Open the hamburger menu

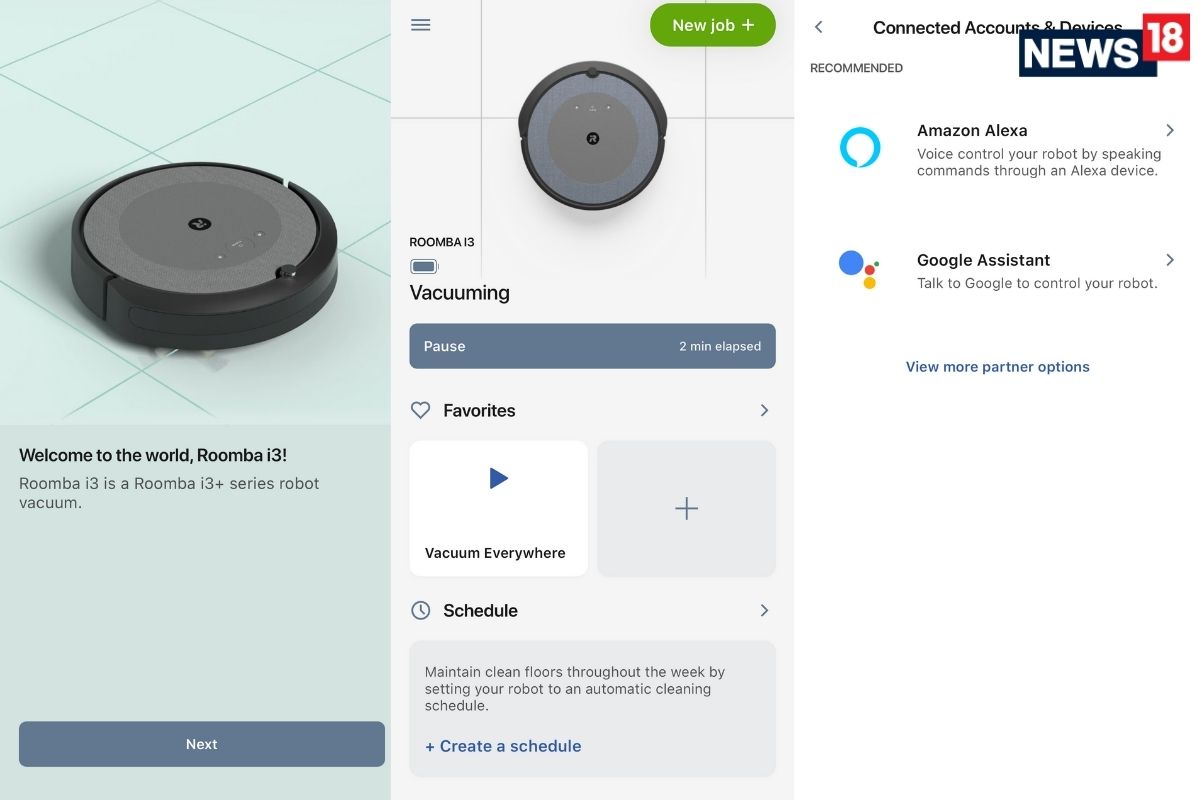coord(421,25)
